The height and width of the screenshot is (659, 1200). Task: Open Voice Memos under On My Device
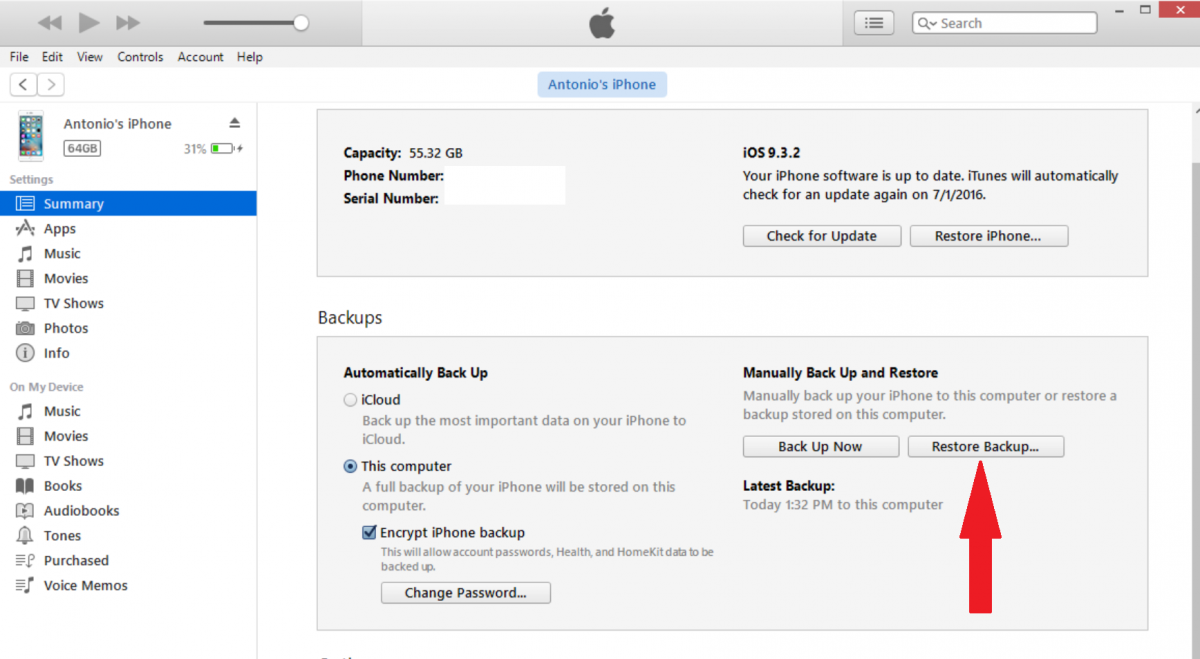click(x=85, y=586)
